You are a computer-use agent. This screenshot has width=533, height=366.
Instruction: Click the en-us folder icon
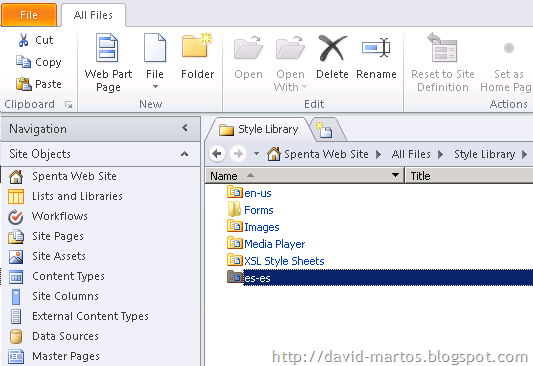pos(235,192)
